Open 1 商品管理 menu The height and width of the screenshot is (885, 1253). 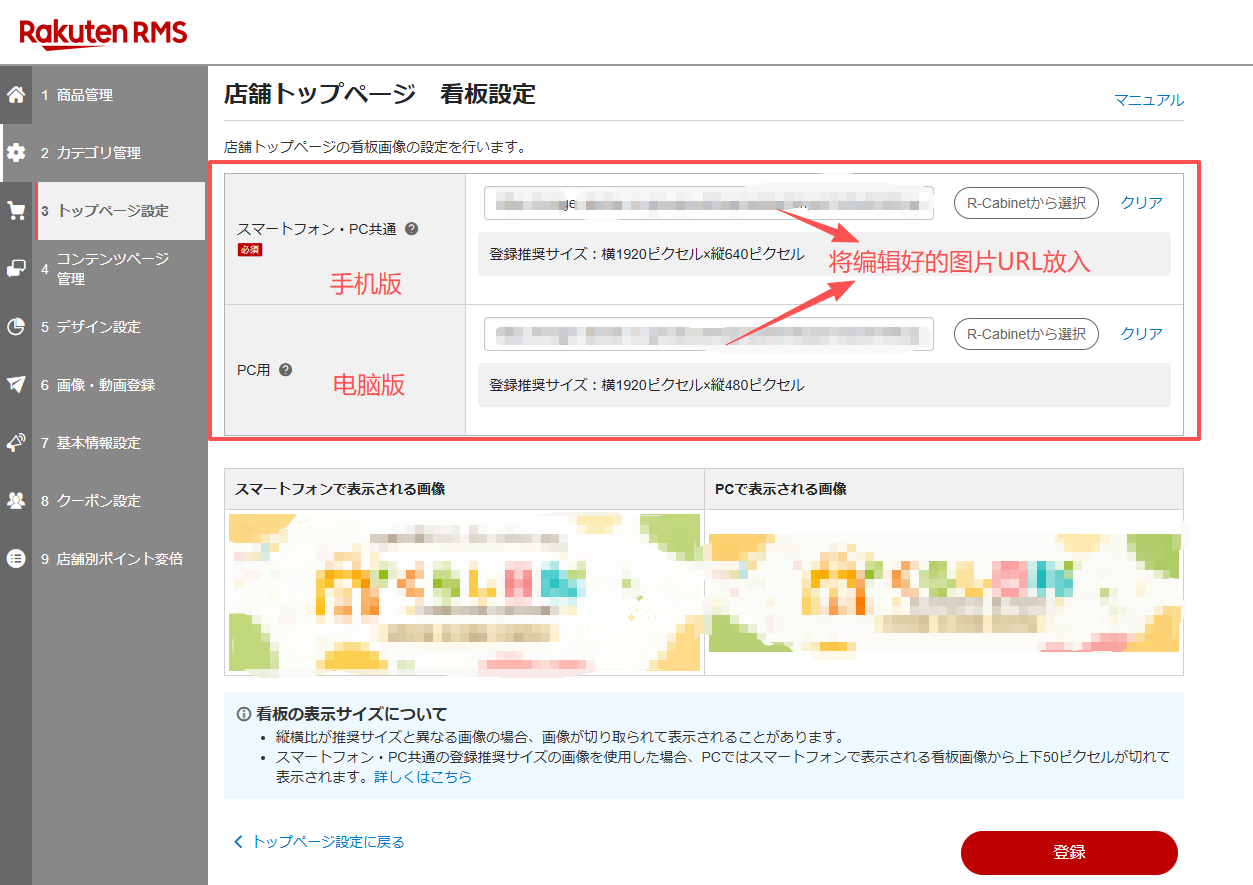pos(119,95)
